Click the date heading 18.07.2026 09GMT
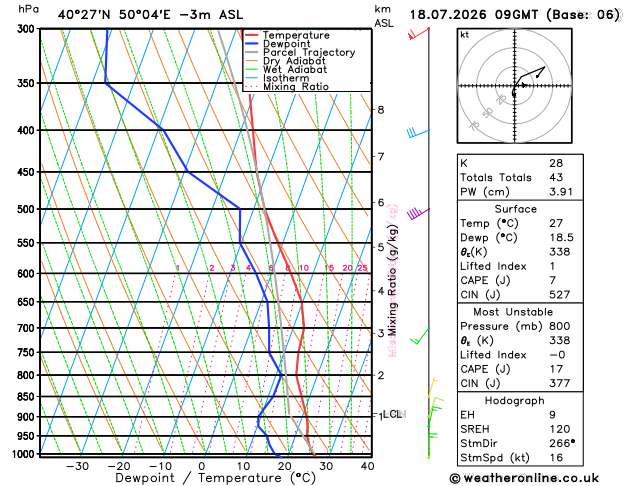 click(x=474, y=15)
